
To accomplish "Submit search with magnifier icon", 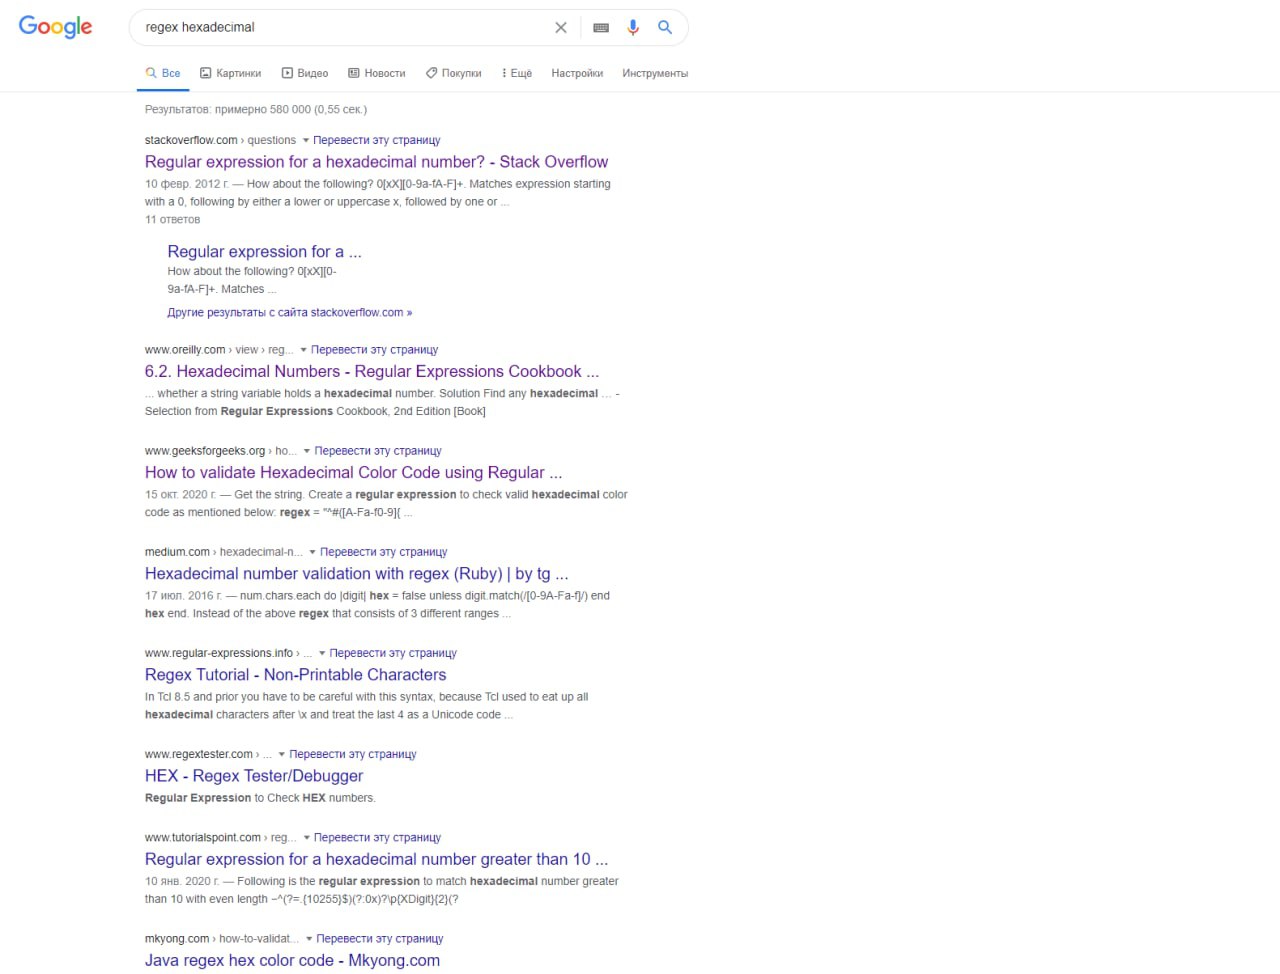I will coord(665,27).
